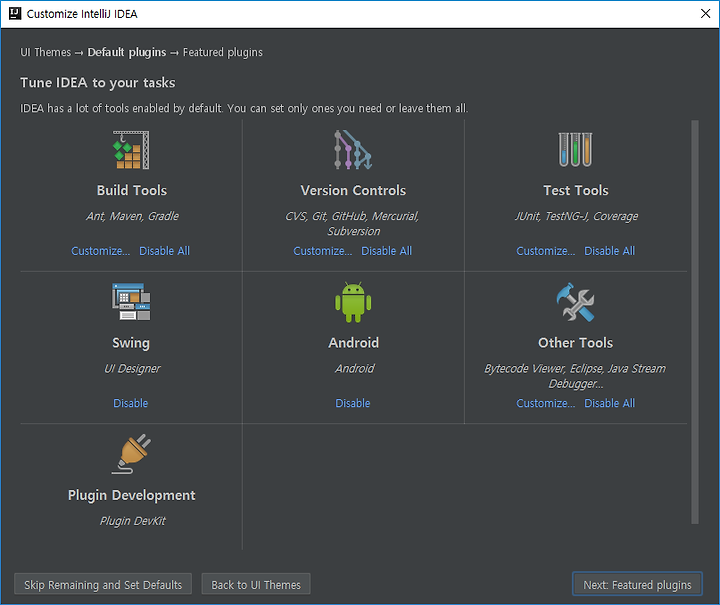Click the Plugin Development plug icon

pyautogui.click(x=131, y=454)
